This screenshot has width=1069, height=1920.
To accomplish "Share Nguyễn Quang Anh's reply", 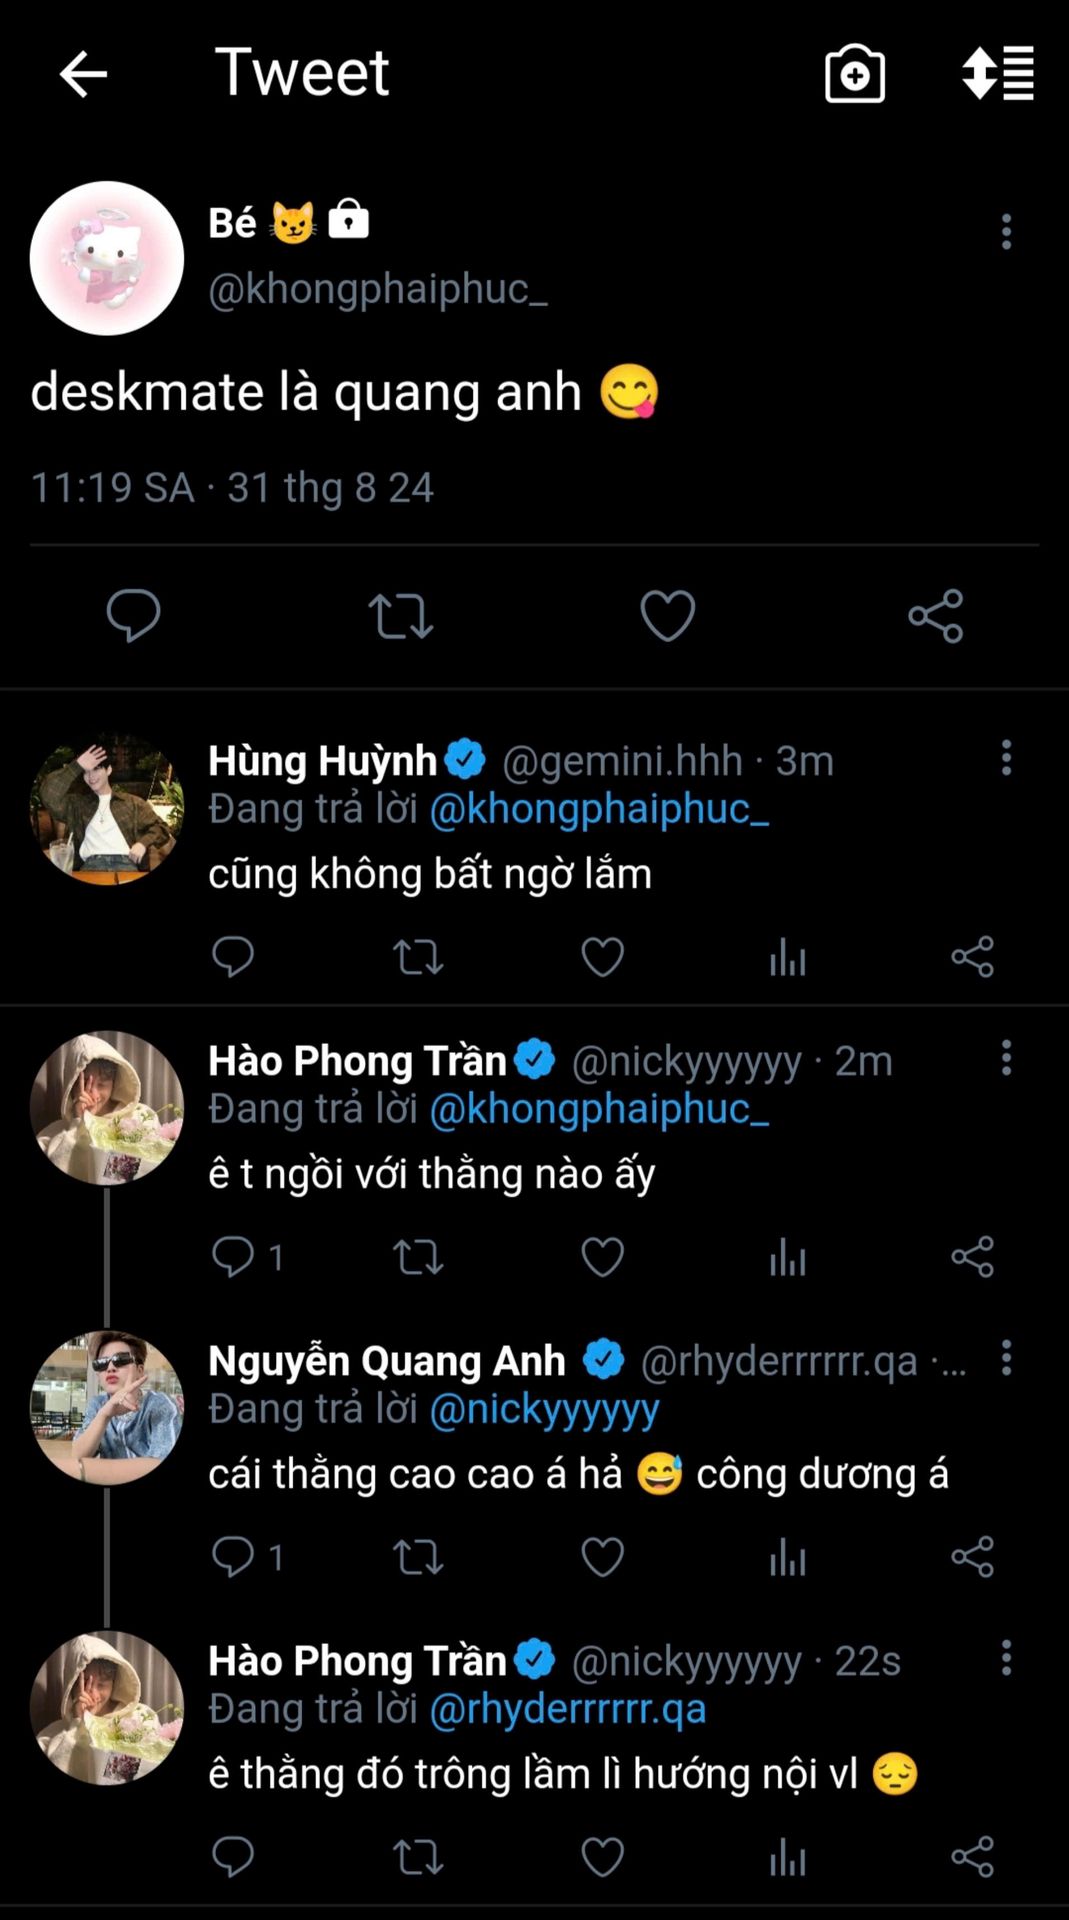I will [x=972, y=1557].
